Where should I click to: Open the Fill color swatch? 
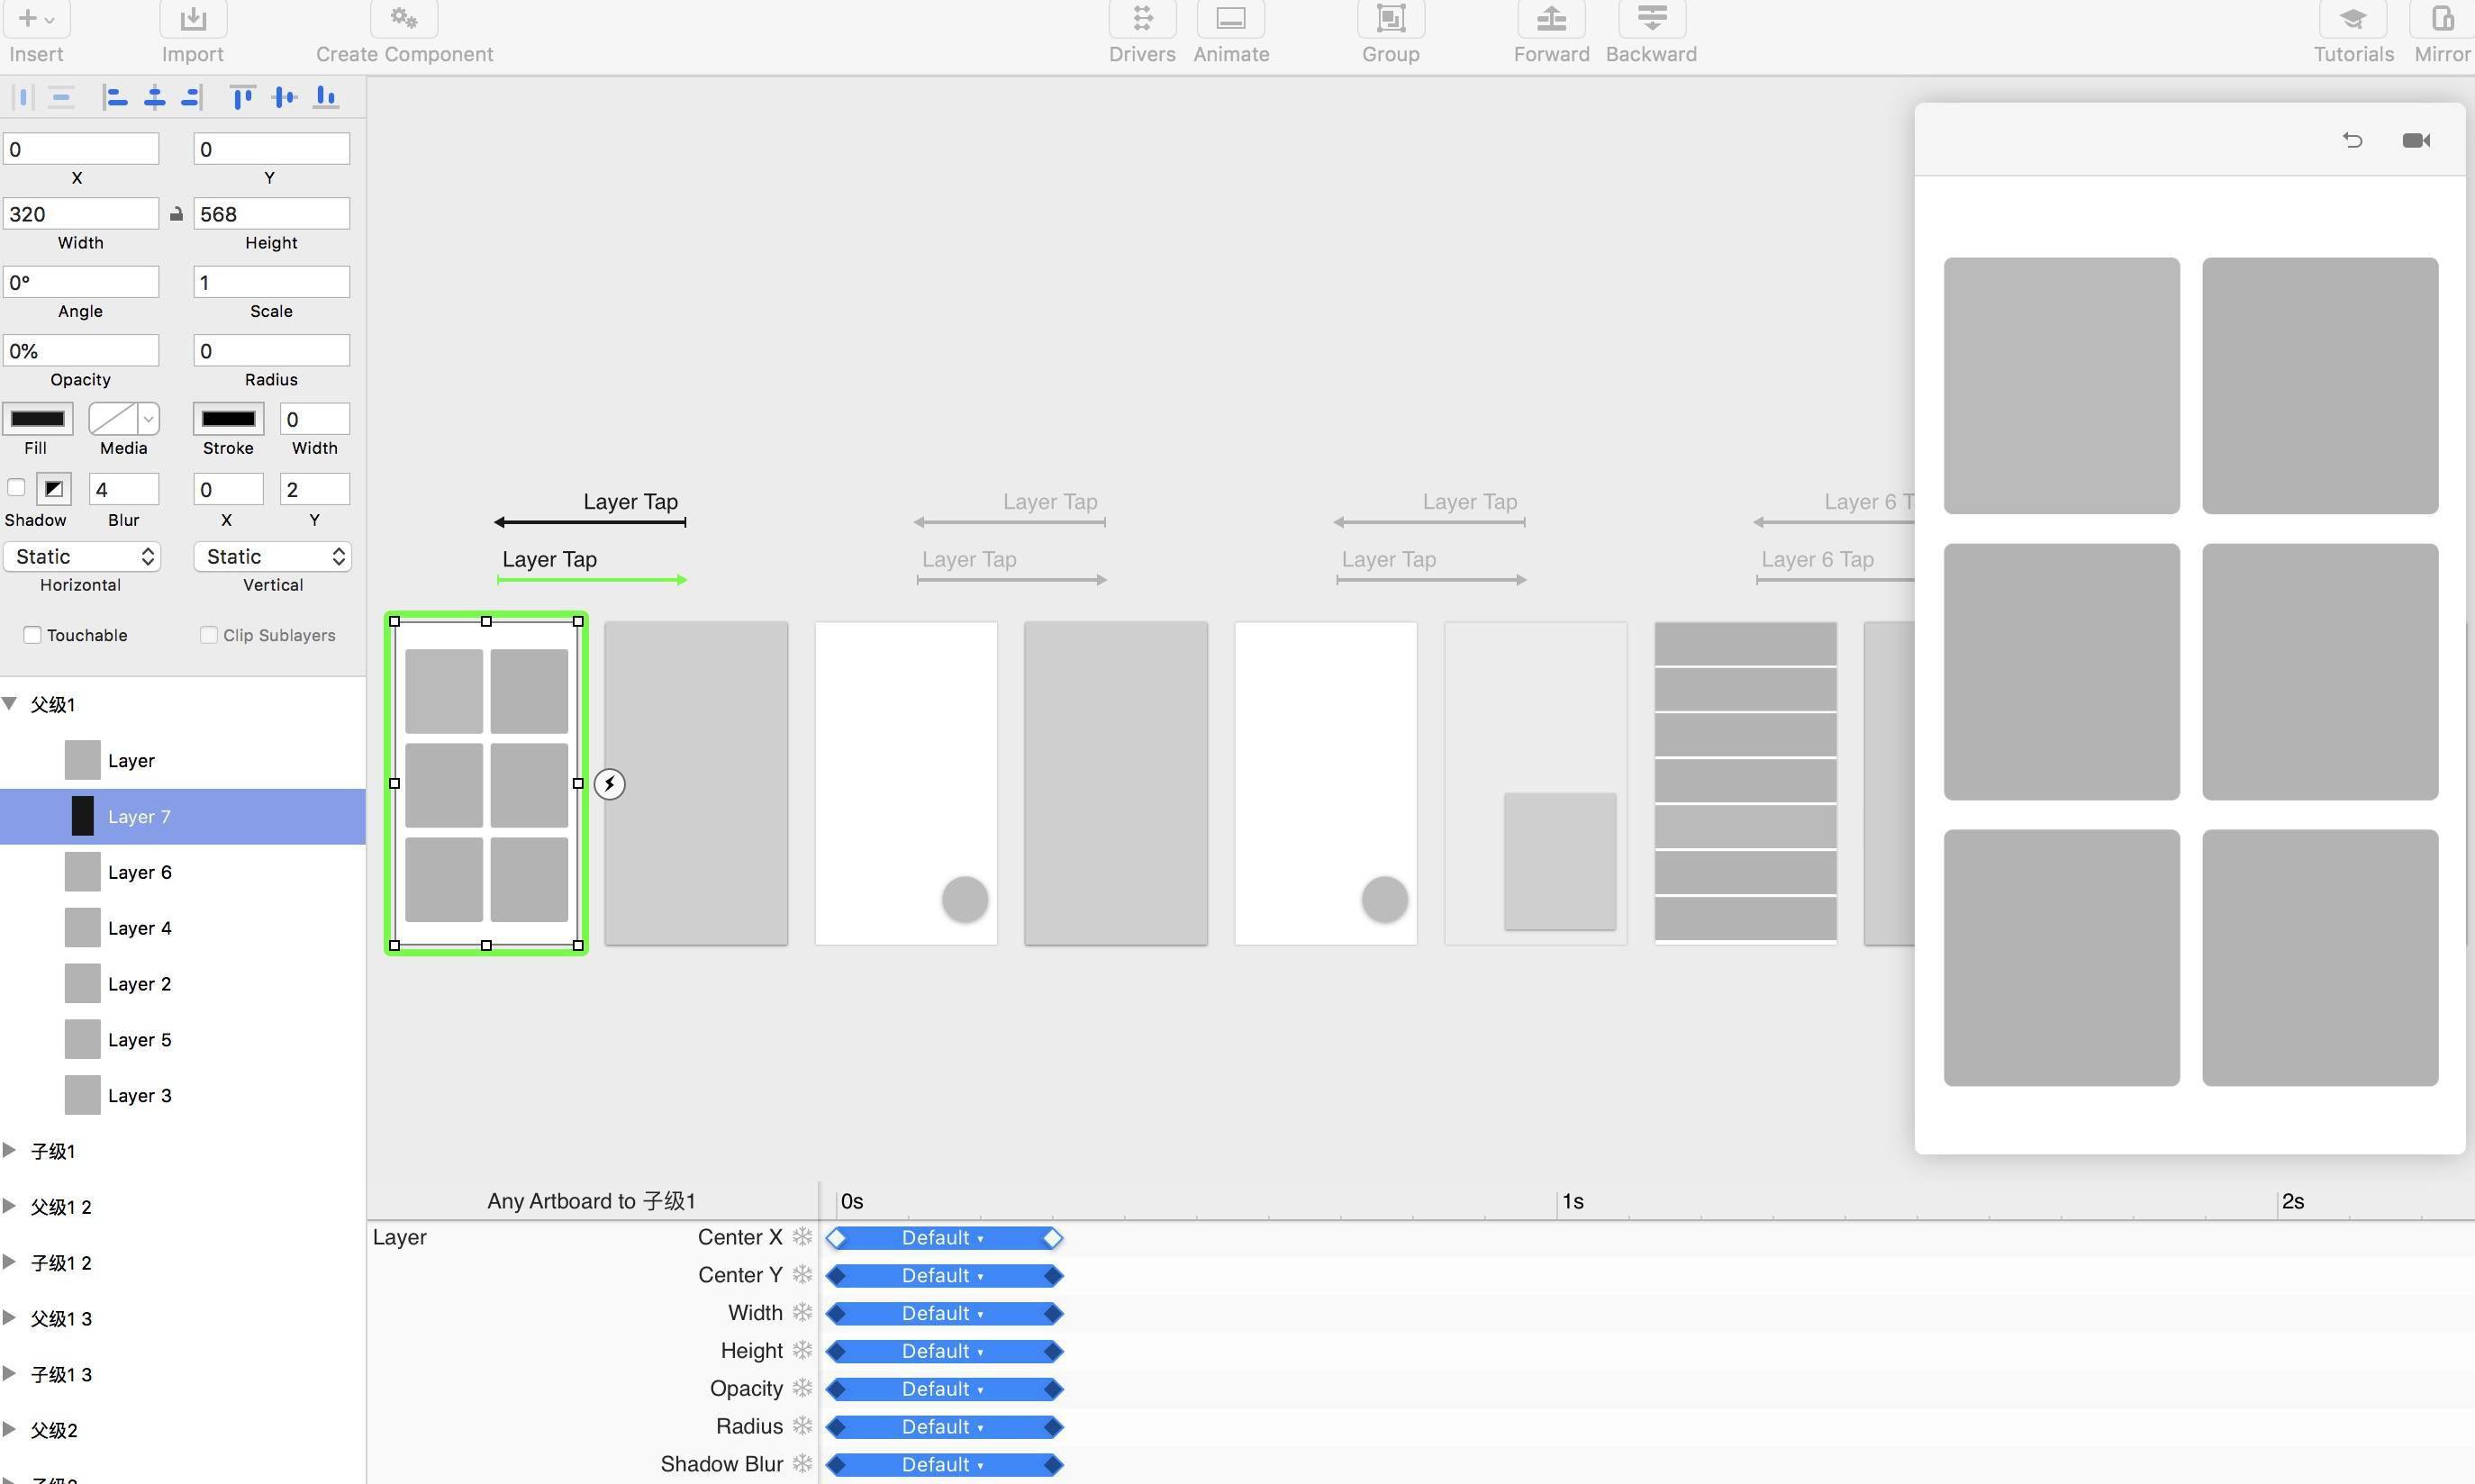(x=37, y=419)
